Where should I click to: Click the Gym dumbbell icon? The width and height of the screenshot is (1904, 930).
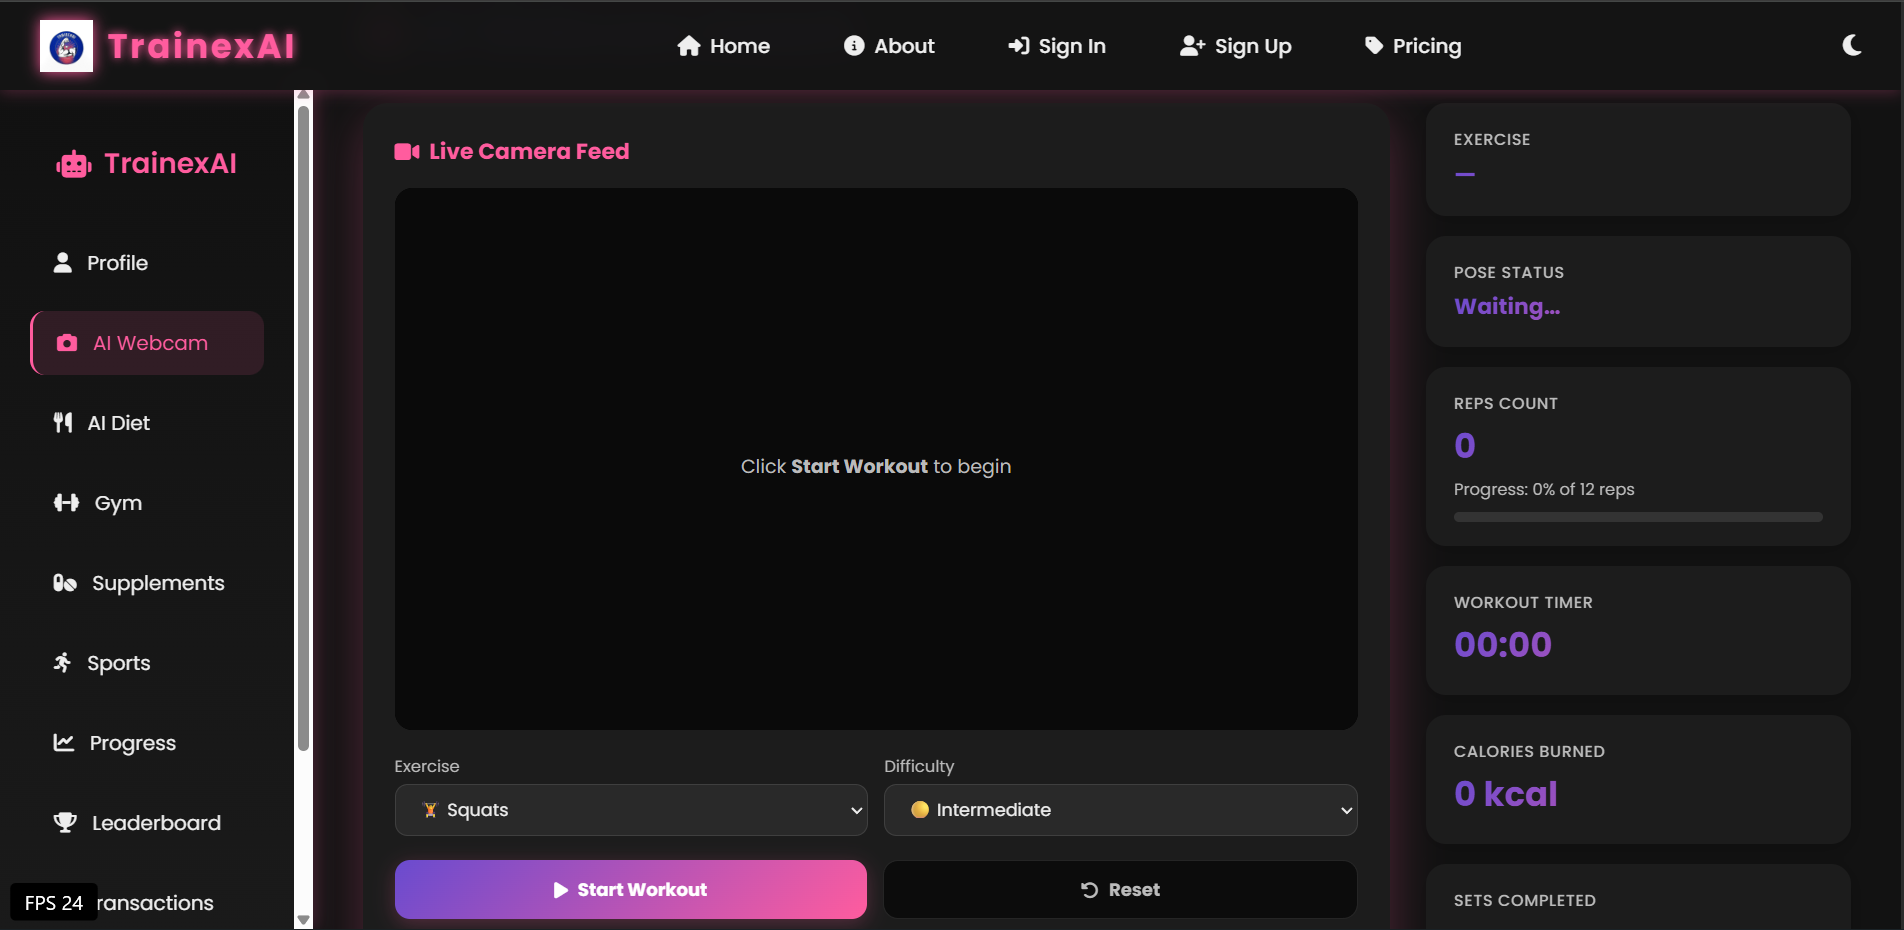(x=66, y=503)
